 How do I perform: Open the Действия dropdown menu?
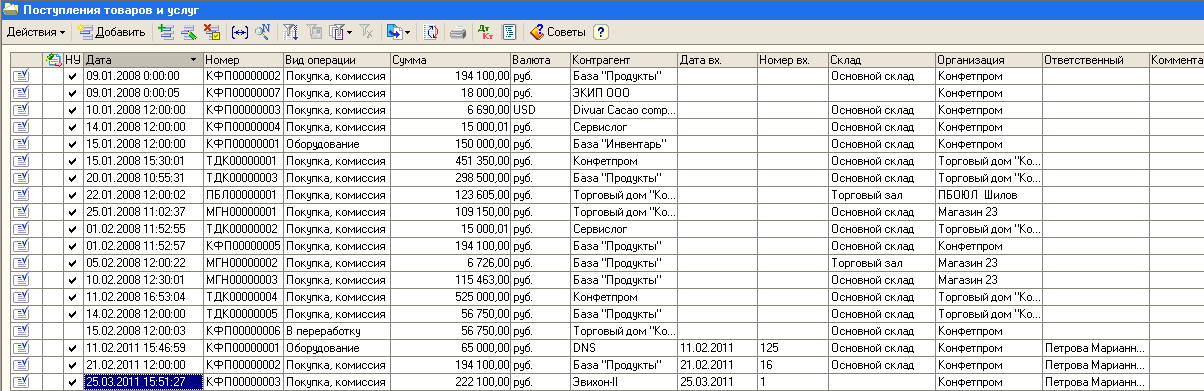coord(36,32)
